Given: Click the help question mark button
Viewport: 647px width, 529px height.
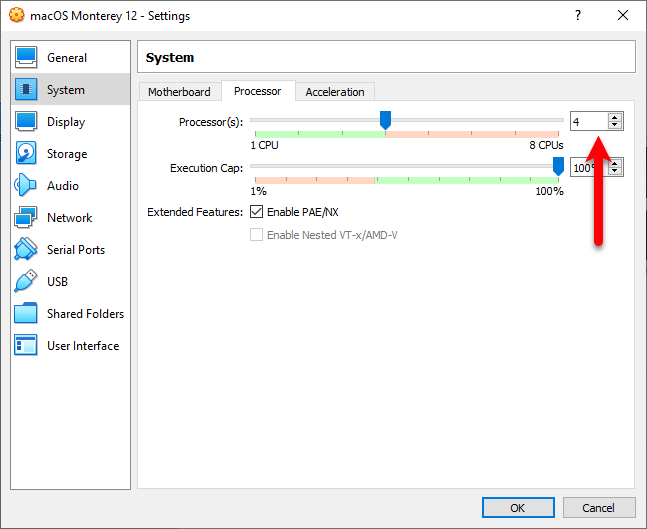Looking at the screenshot, I should [578, 16].
